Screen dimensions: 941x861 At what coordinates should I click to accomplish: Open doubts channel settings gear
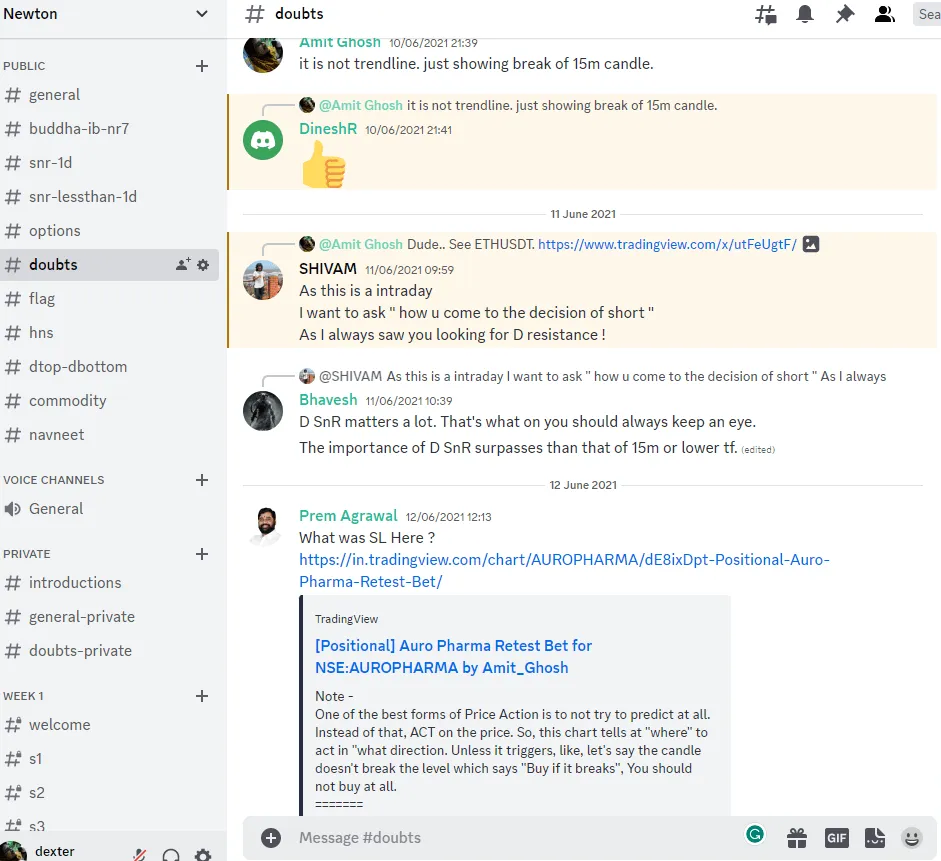tap(203, 265)
